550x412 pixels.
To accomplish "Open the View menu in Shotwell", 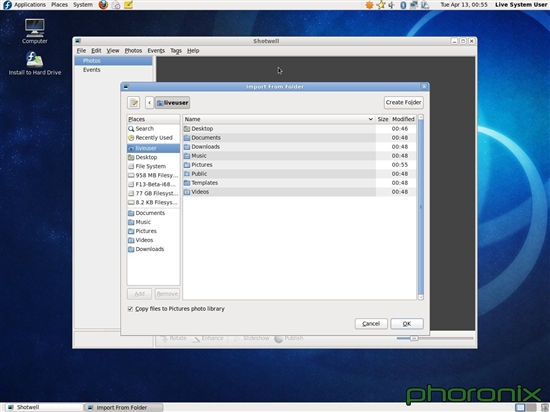I will [x=113, y=51].
